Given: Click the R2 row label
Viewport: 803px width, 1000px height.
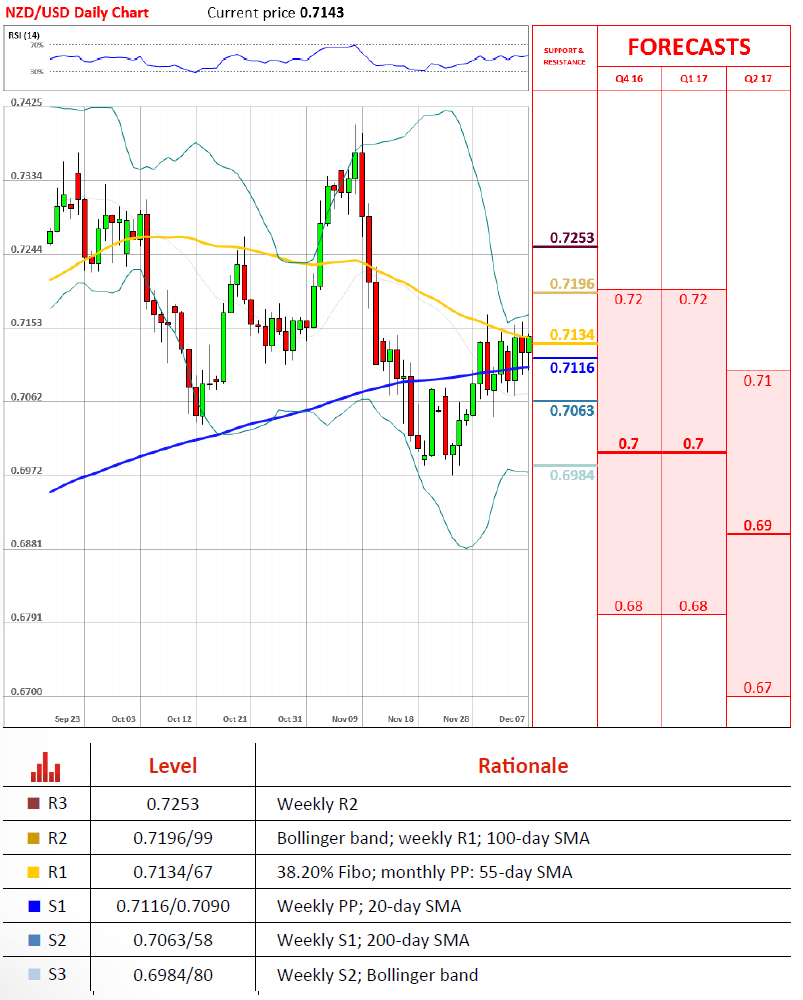Looking at the screenshot, I should coord(57,838).
